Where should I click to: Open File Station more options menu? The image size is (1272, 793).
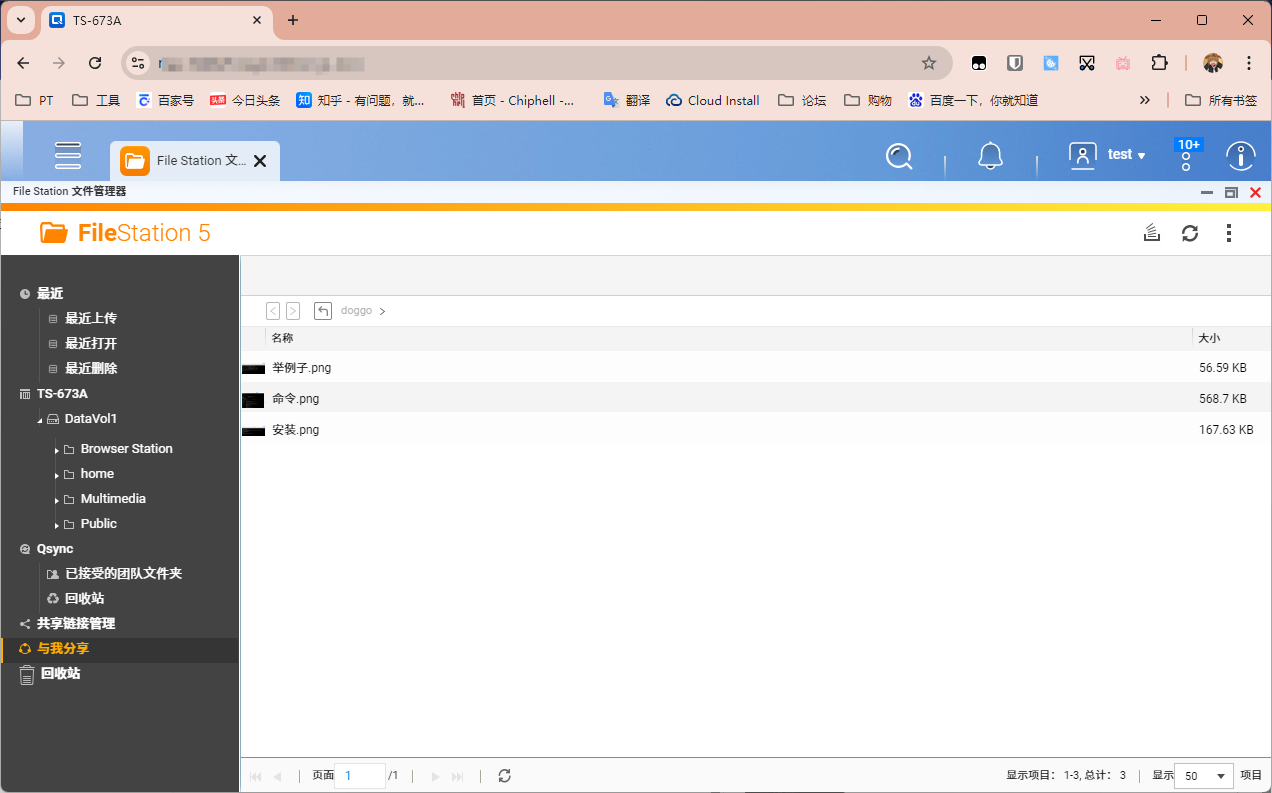(x=1229, y=233)
